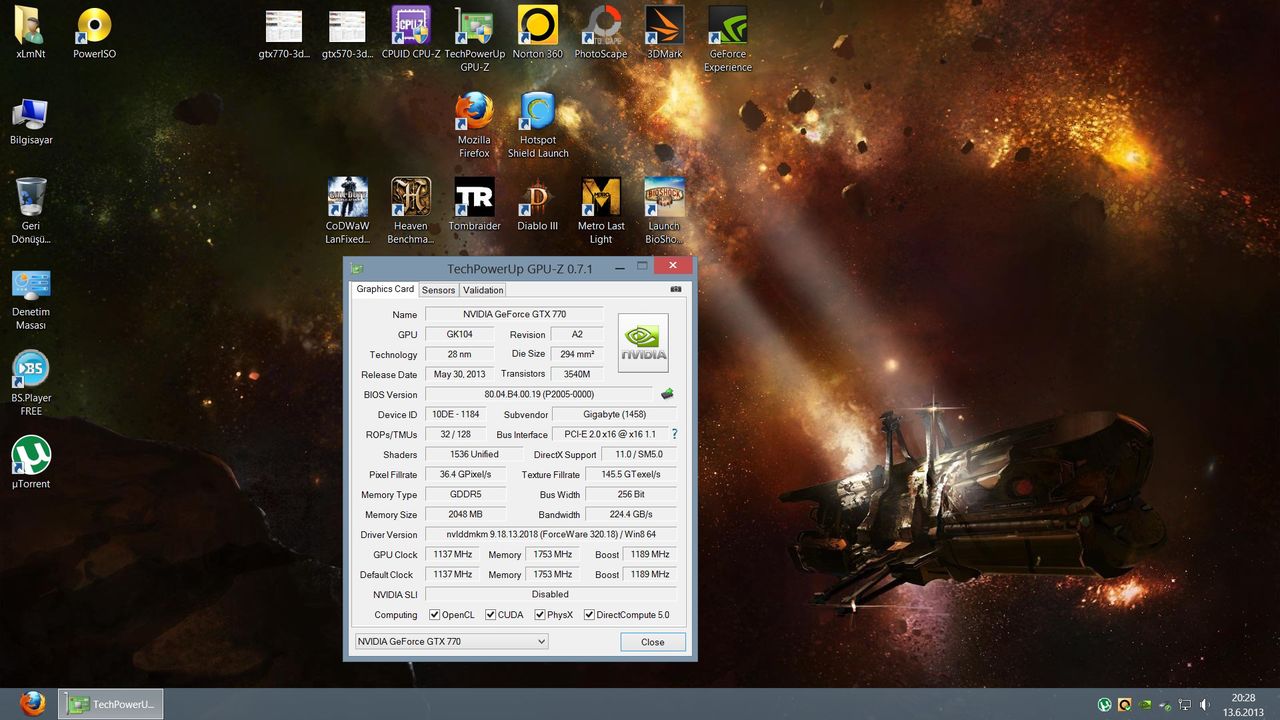1280x720 pixels.
Task: Click the Bus Interface question mark
Action: click(674, 434)
